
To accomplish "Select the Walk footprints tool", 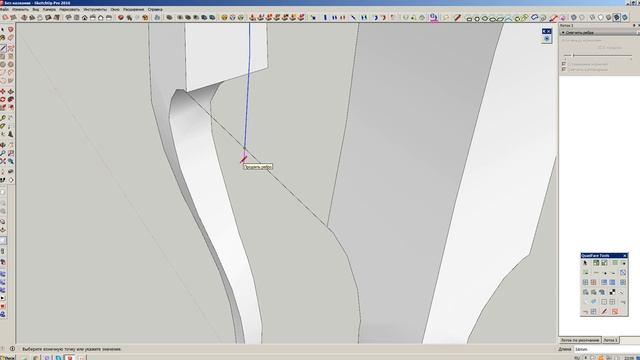I will (3, 180).
